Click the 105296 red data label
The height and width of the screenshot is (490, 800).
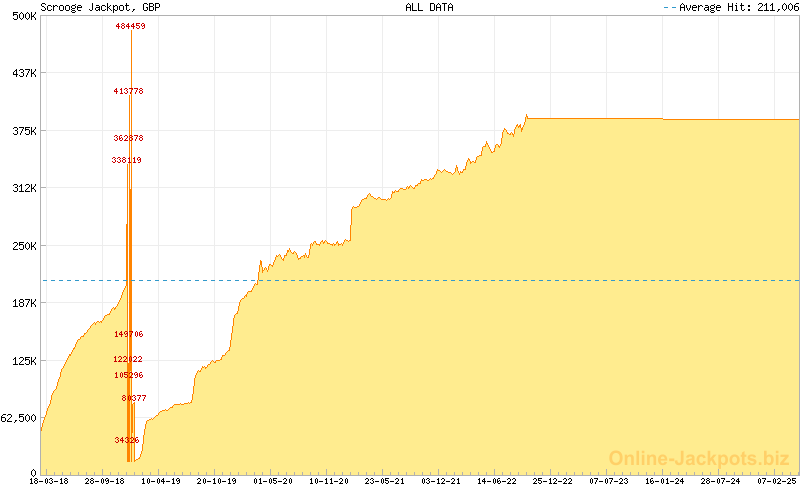[128, 375]
